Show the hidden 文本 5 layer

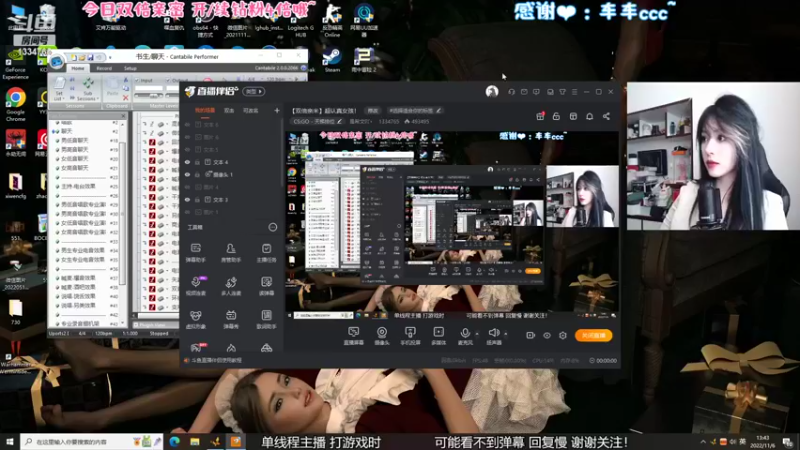(x=187, y=149)
